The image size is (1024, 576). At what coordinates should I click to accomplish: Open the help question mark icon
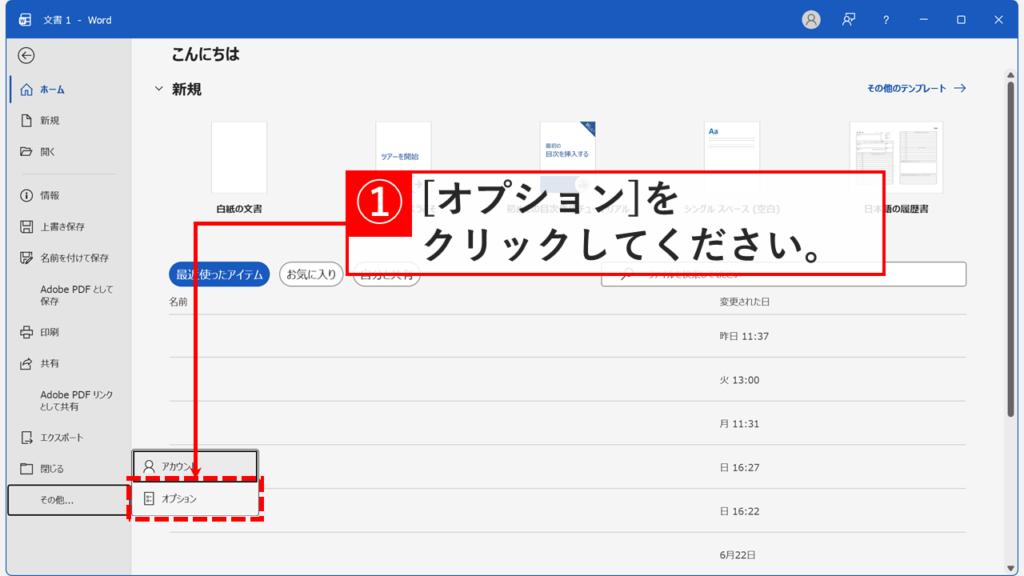(x=886, y=20)
